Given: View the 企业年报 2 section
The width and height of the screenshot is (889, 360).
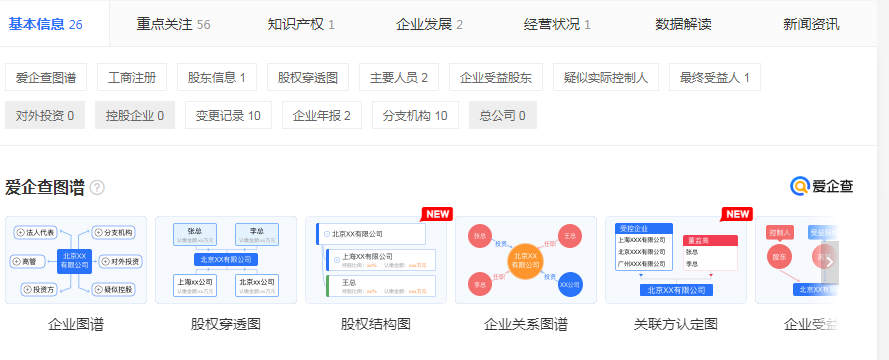Looking at the screenshot, I should (321, 116).
